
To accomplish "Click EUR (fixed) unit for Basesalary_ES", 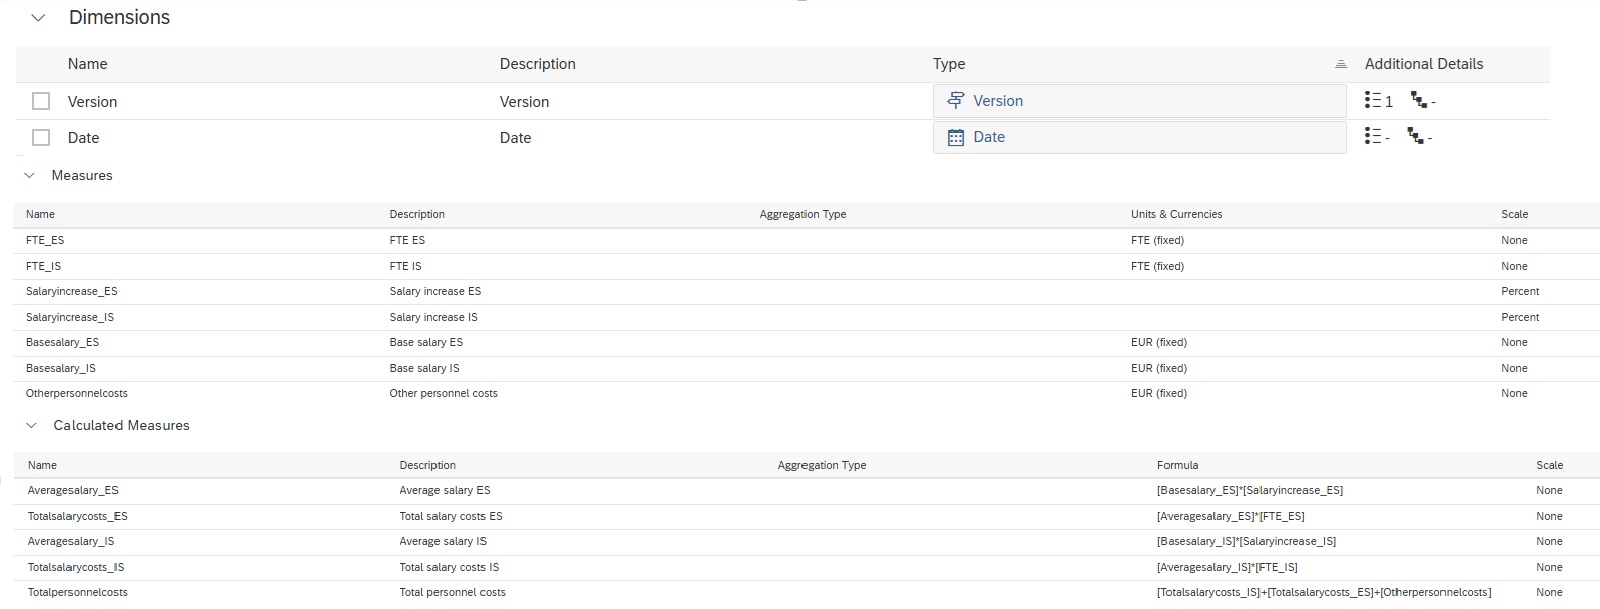I will point(1158,342).
